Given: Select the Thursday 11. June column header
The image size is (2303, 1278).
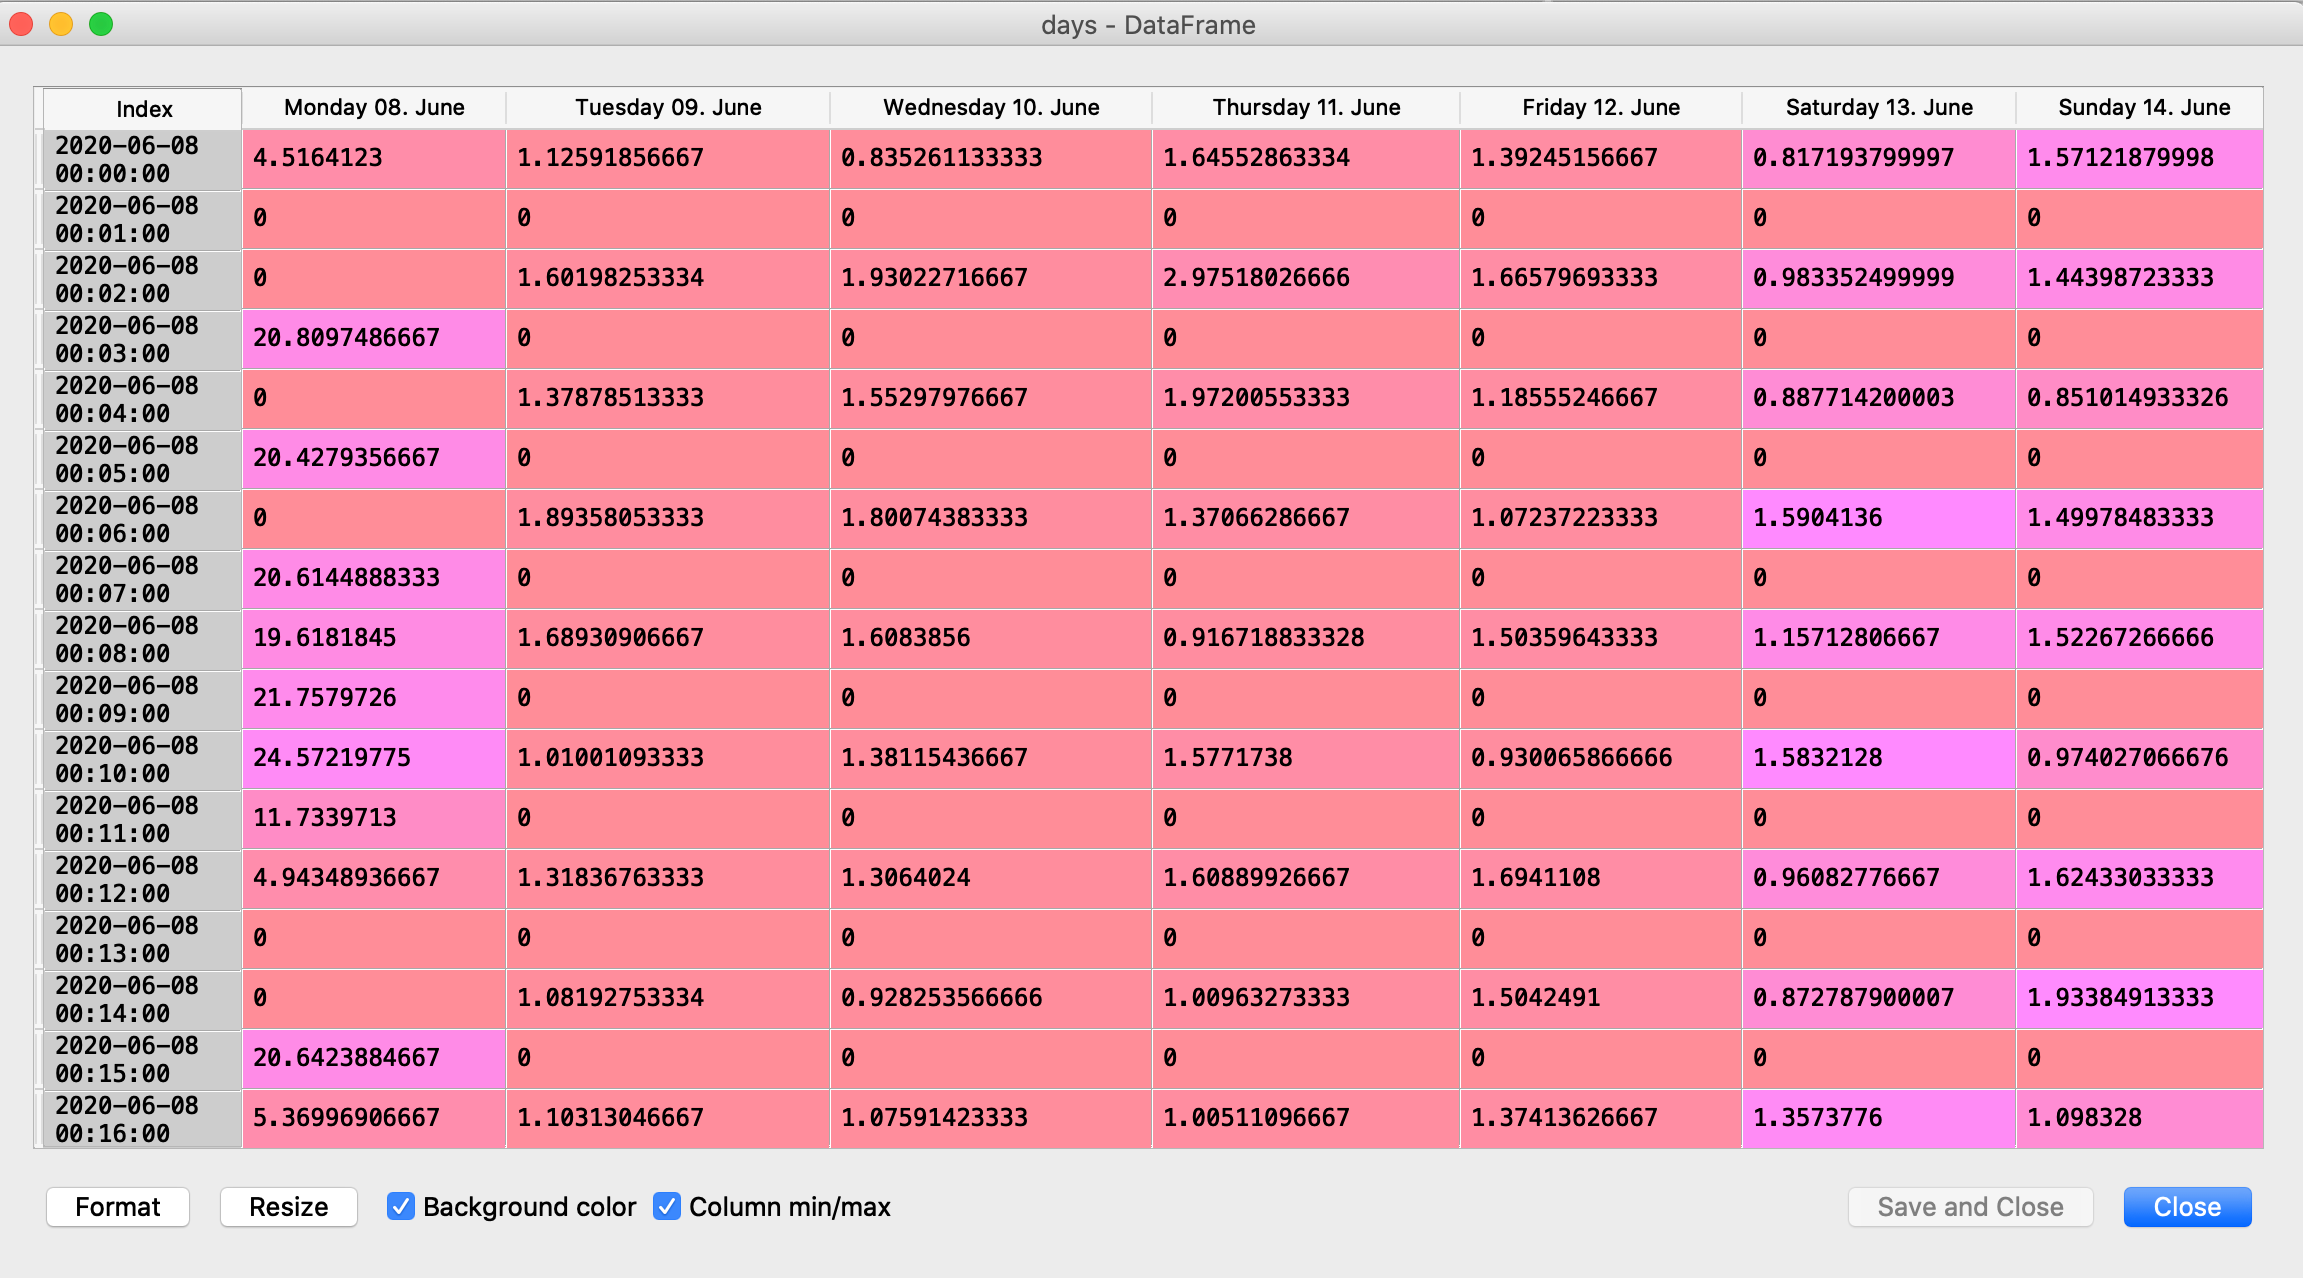Looking at the screenshot, I should click(x=1306, y=108).
